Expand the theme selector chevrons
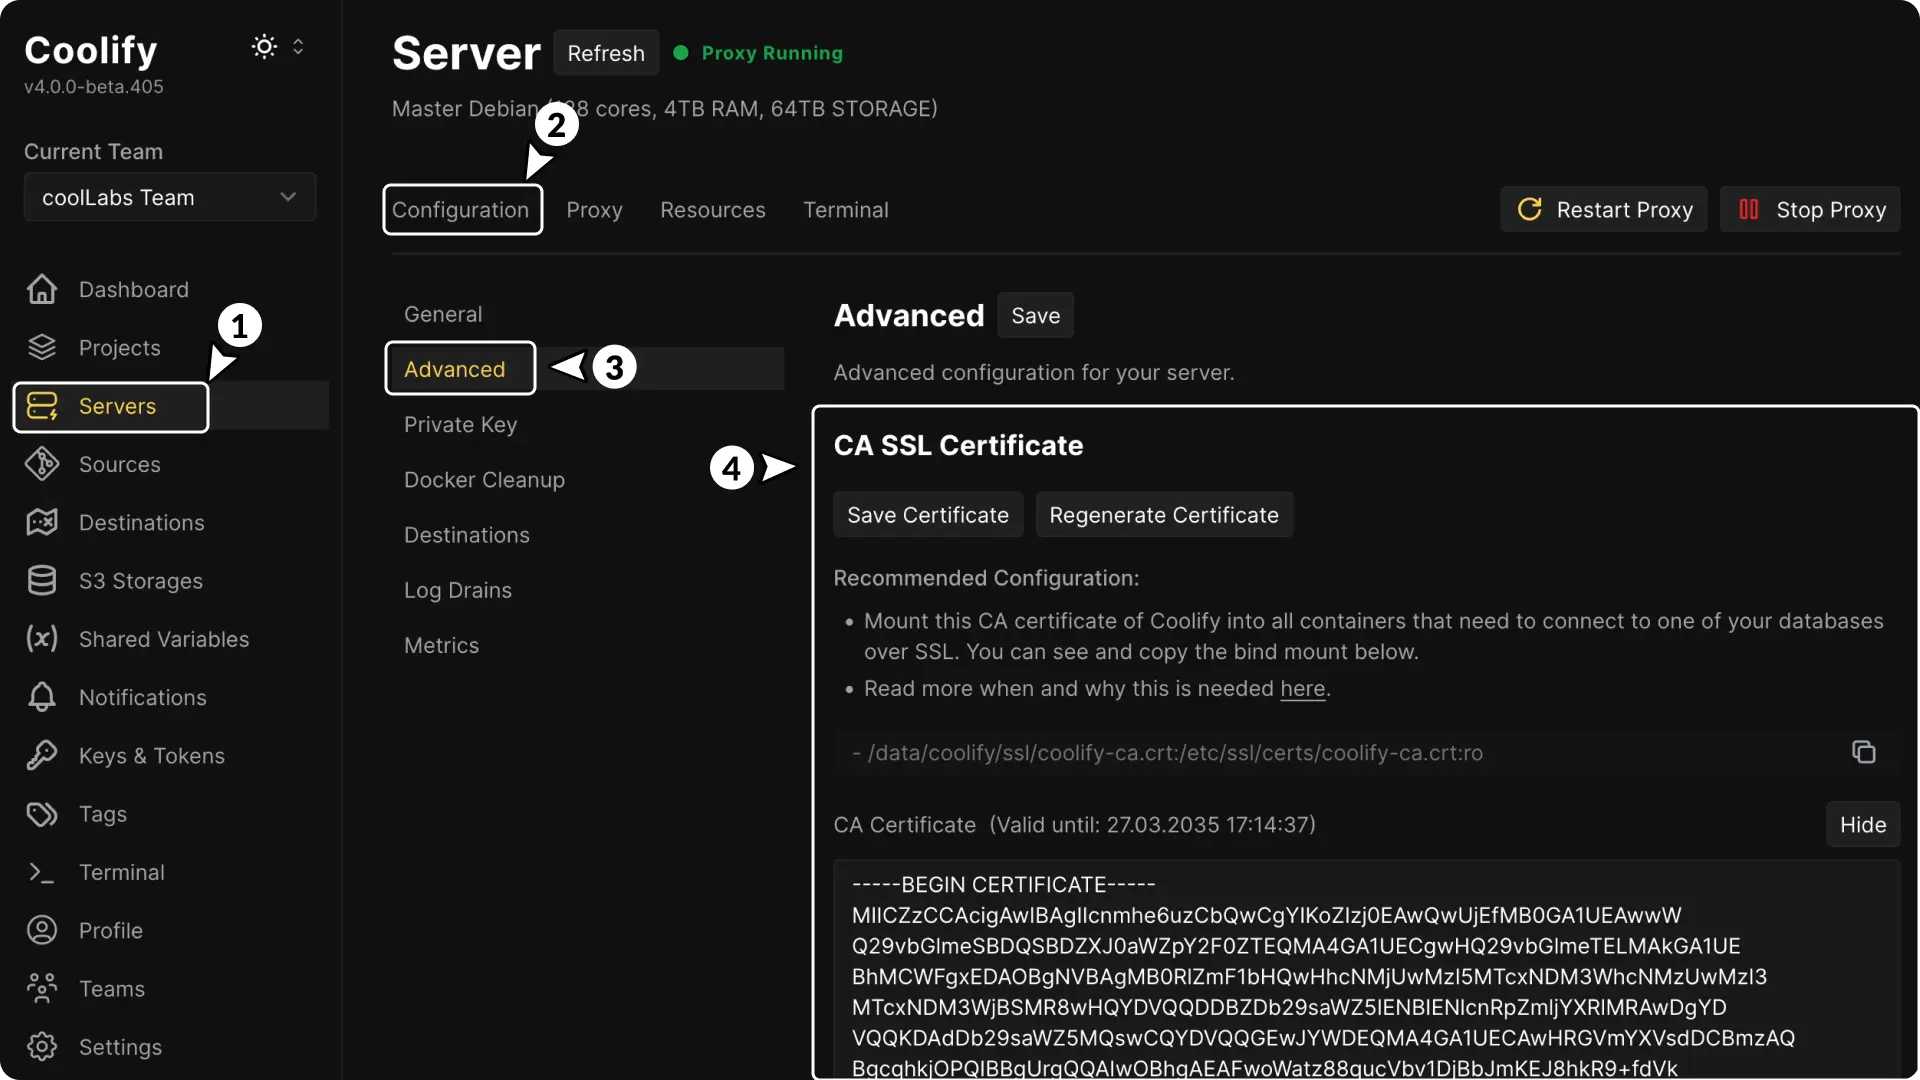 point(299,46)
